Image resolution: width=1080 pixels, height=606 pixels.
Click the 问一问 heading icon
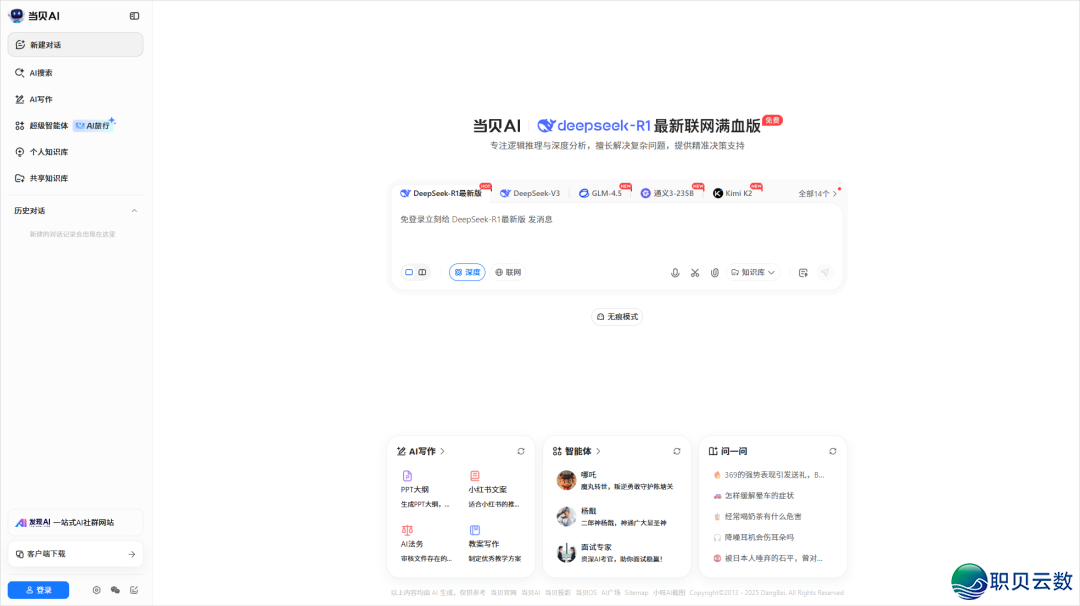(x=713, y=452)
